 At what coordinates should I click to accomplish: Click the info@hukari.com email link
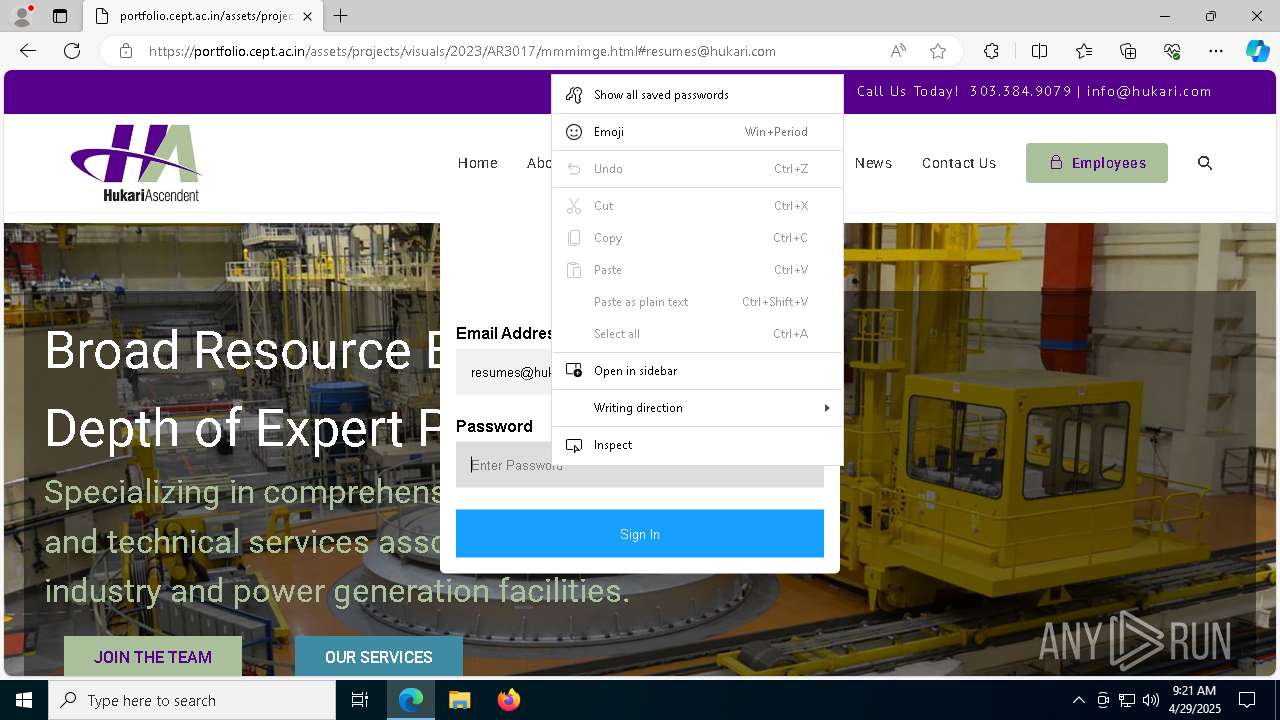point(1149,91)
